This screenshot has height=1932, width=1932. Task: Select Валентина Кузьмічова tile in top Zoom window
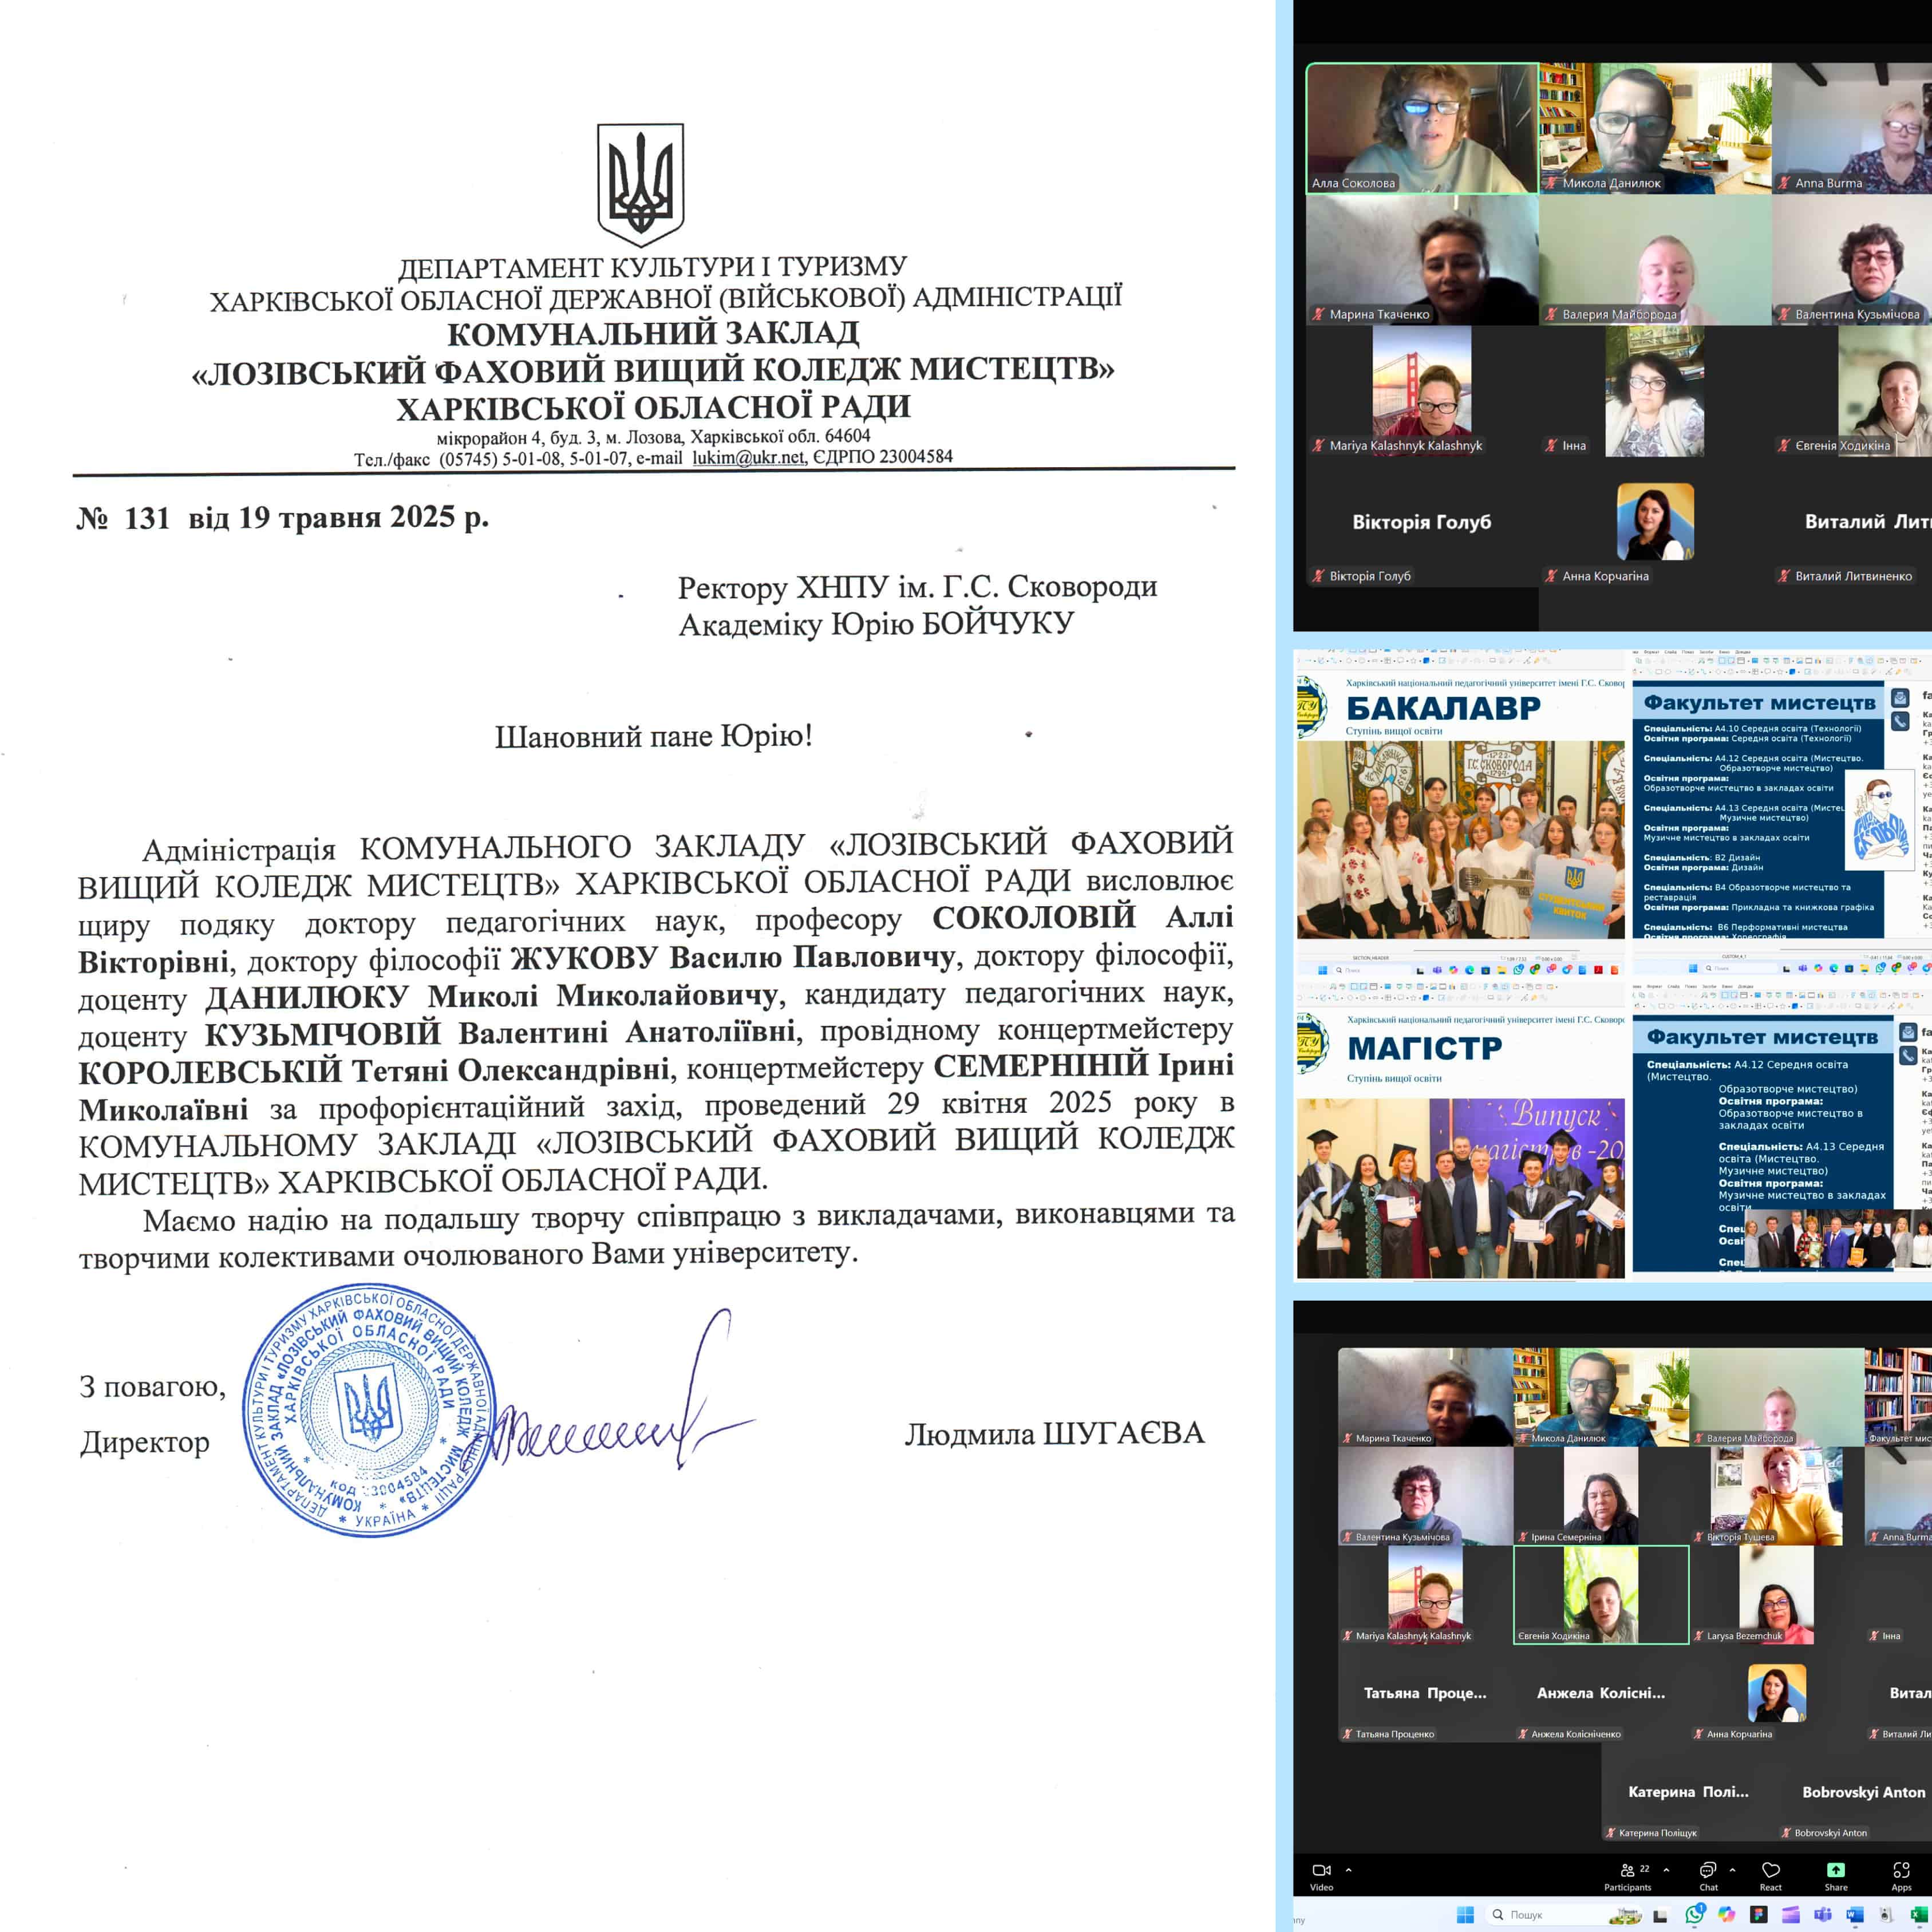click(x=1852, y=259)
